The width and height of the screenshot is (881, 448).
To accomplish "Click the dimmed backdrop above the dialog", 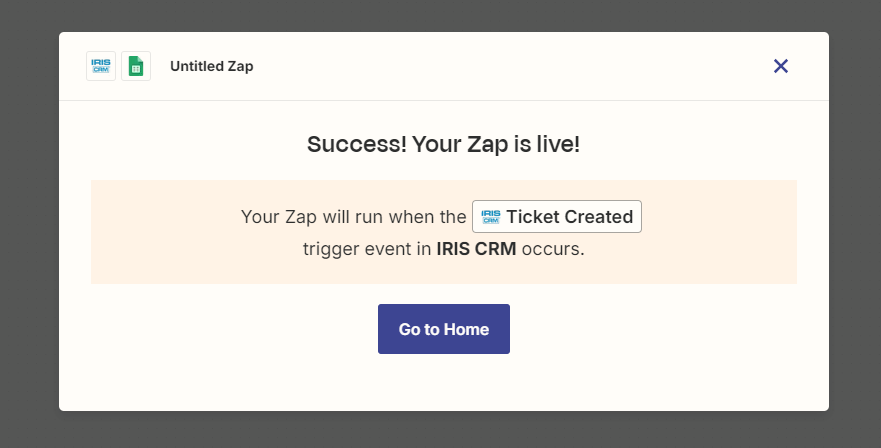I will pyautogui.click(x=440, y=15).
